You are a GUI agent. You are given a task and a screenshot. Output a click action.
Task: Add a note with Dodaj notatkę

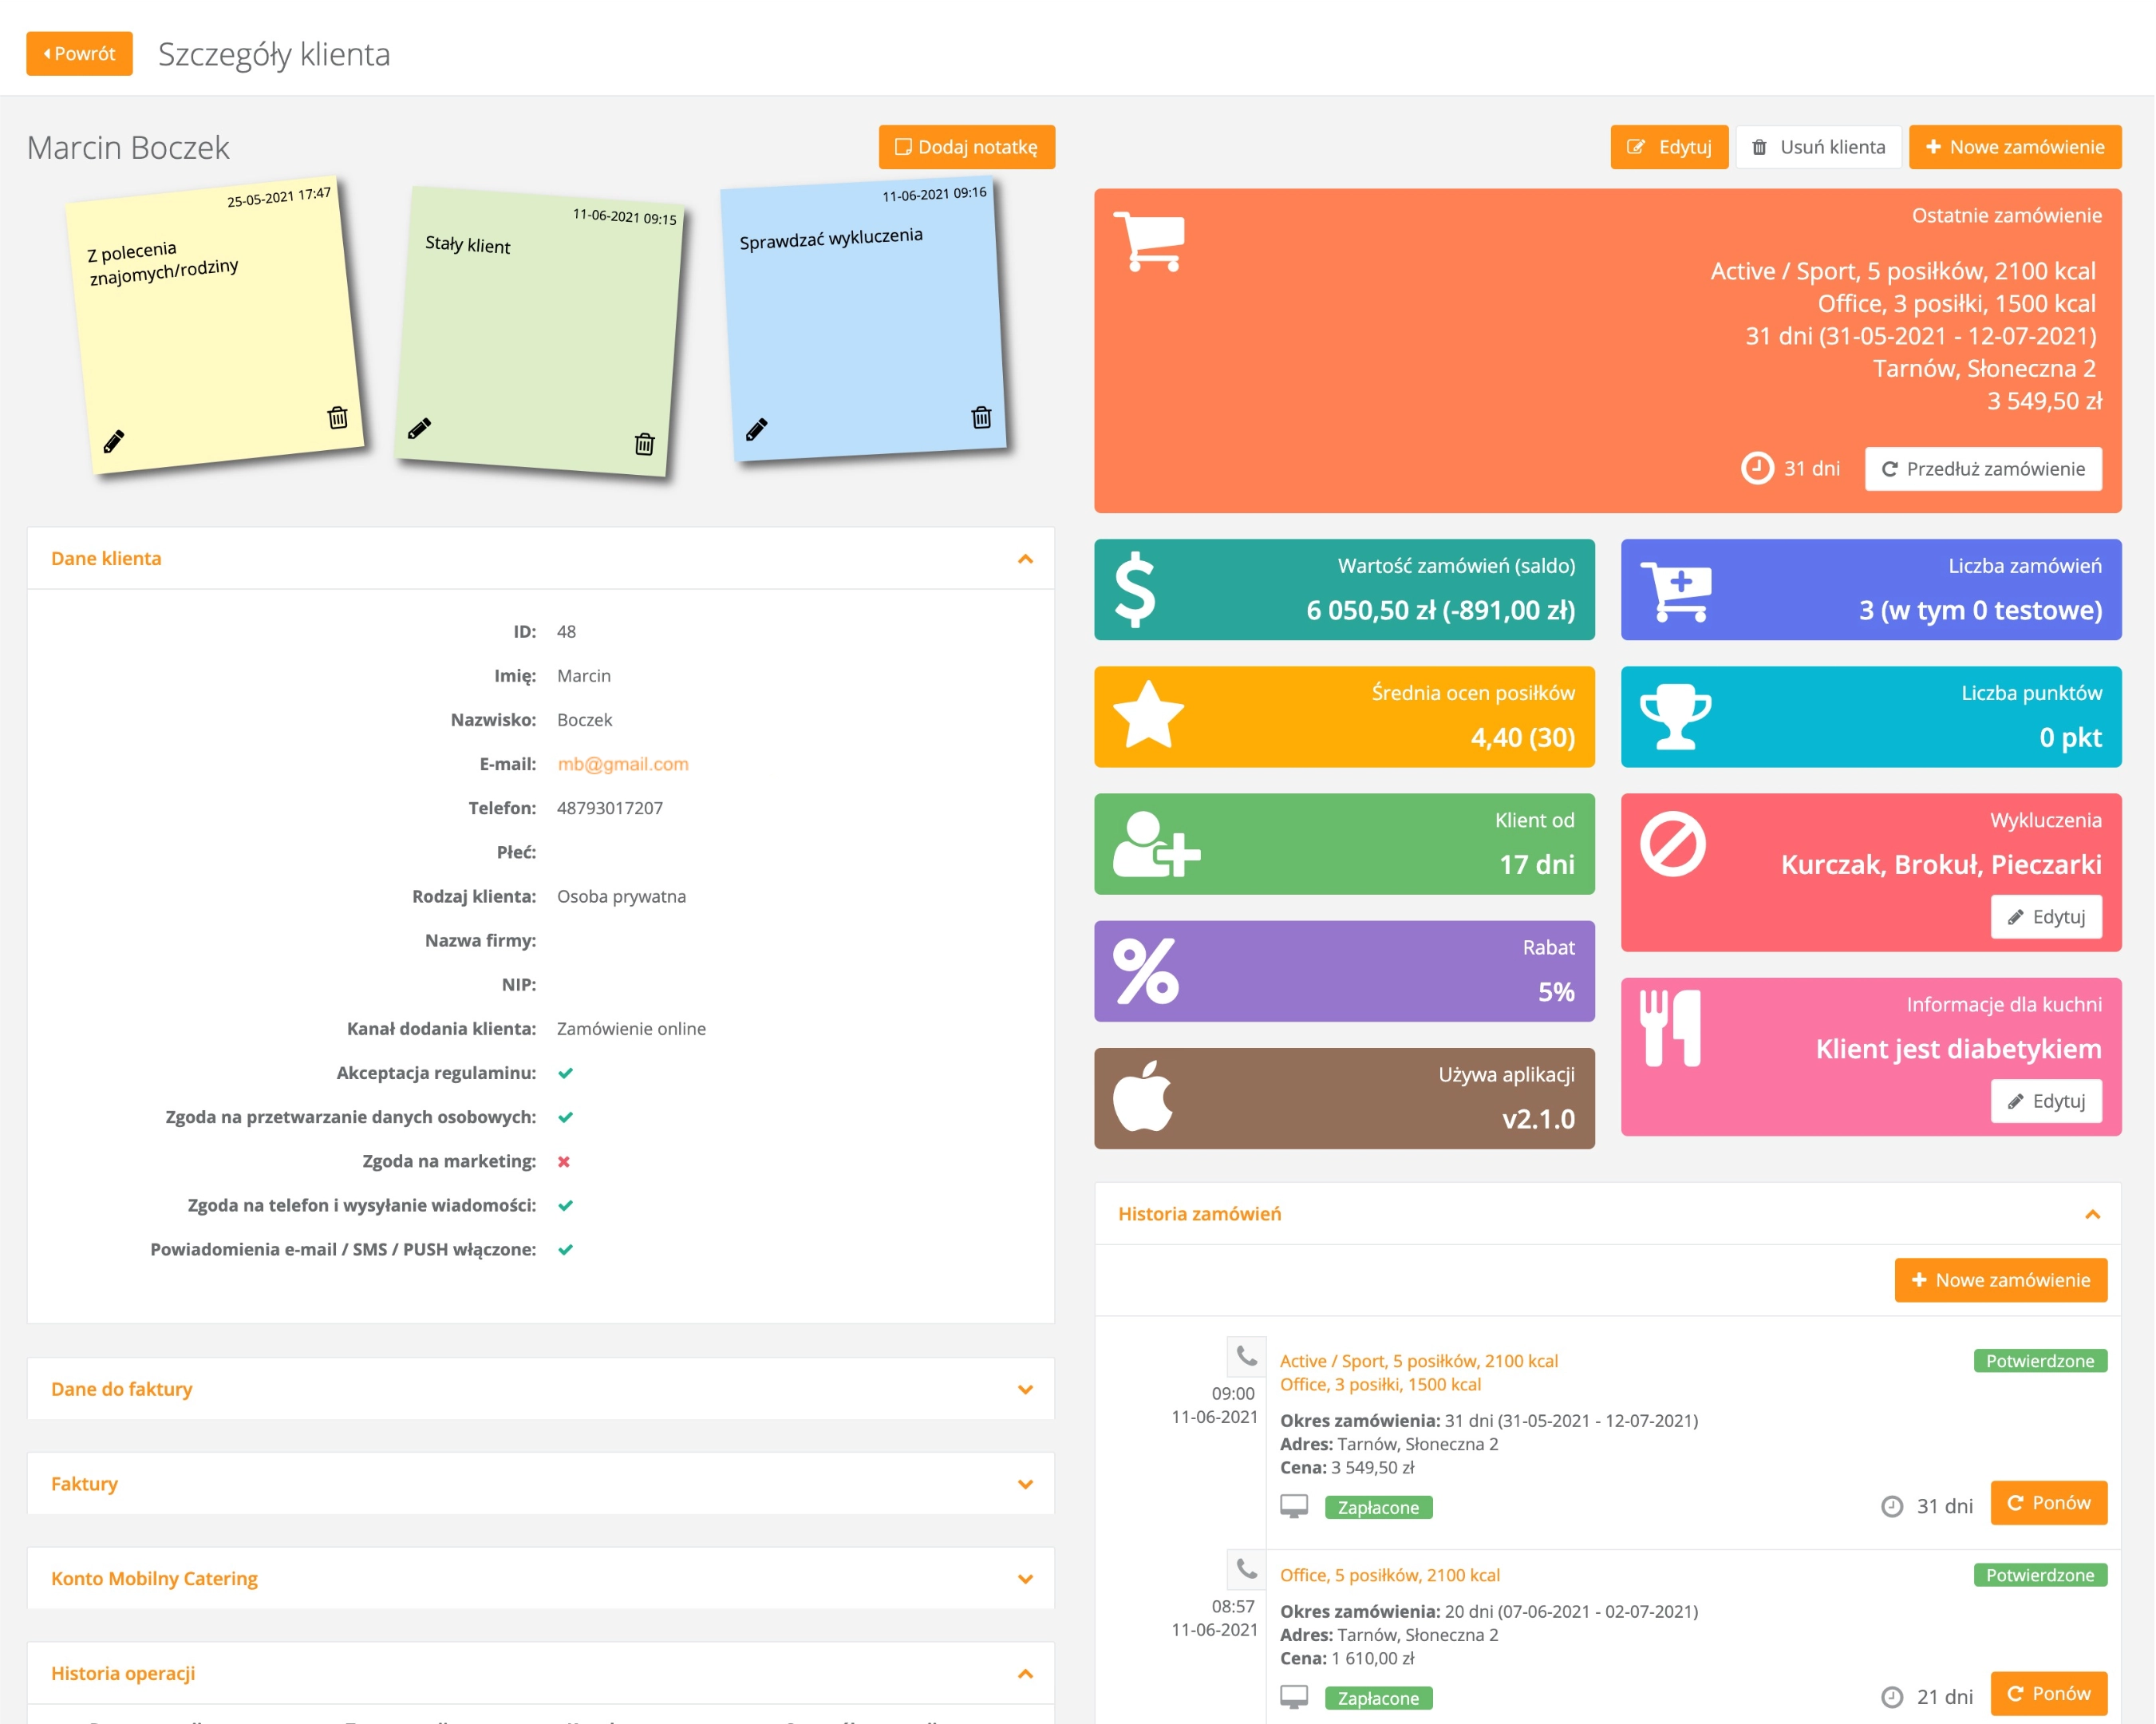click(966, 147)
